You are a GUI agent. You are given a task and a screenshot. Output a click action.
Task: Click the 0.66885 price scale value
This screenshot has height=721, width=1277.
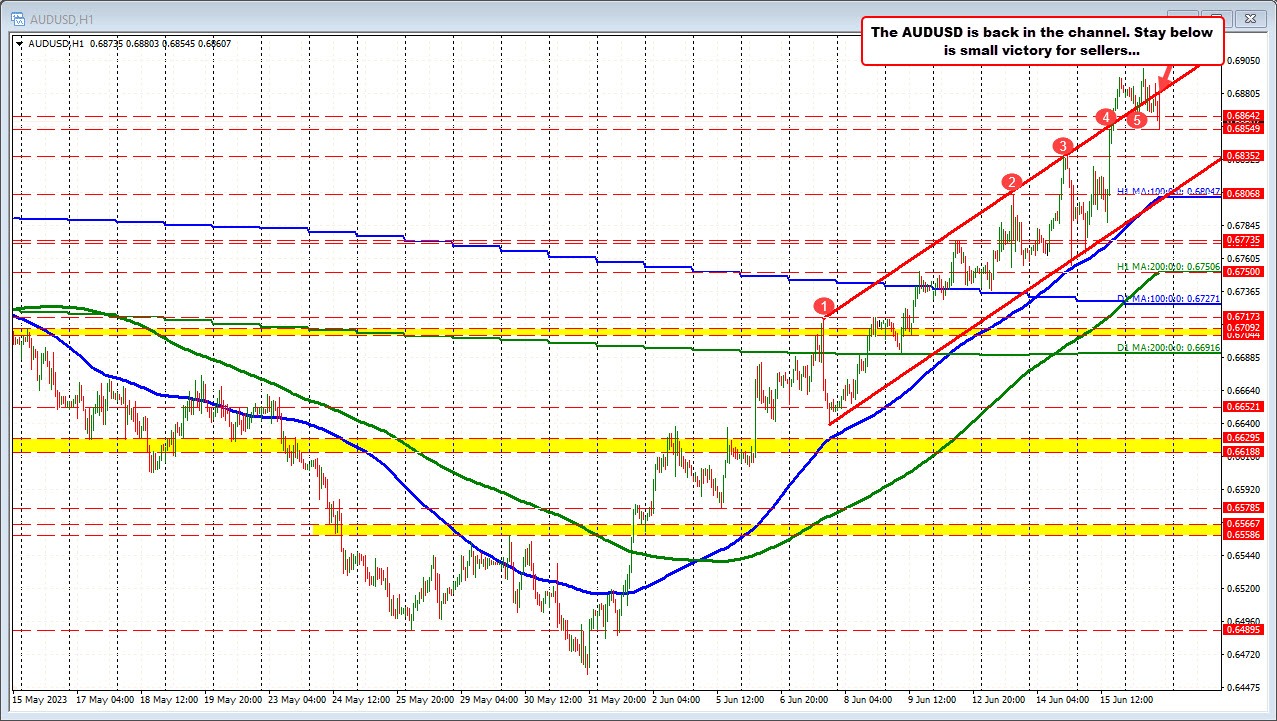pos(1243,357)
